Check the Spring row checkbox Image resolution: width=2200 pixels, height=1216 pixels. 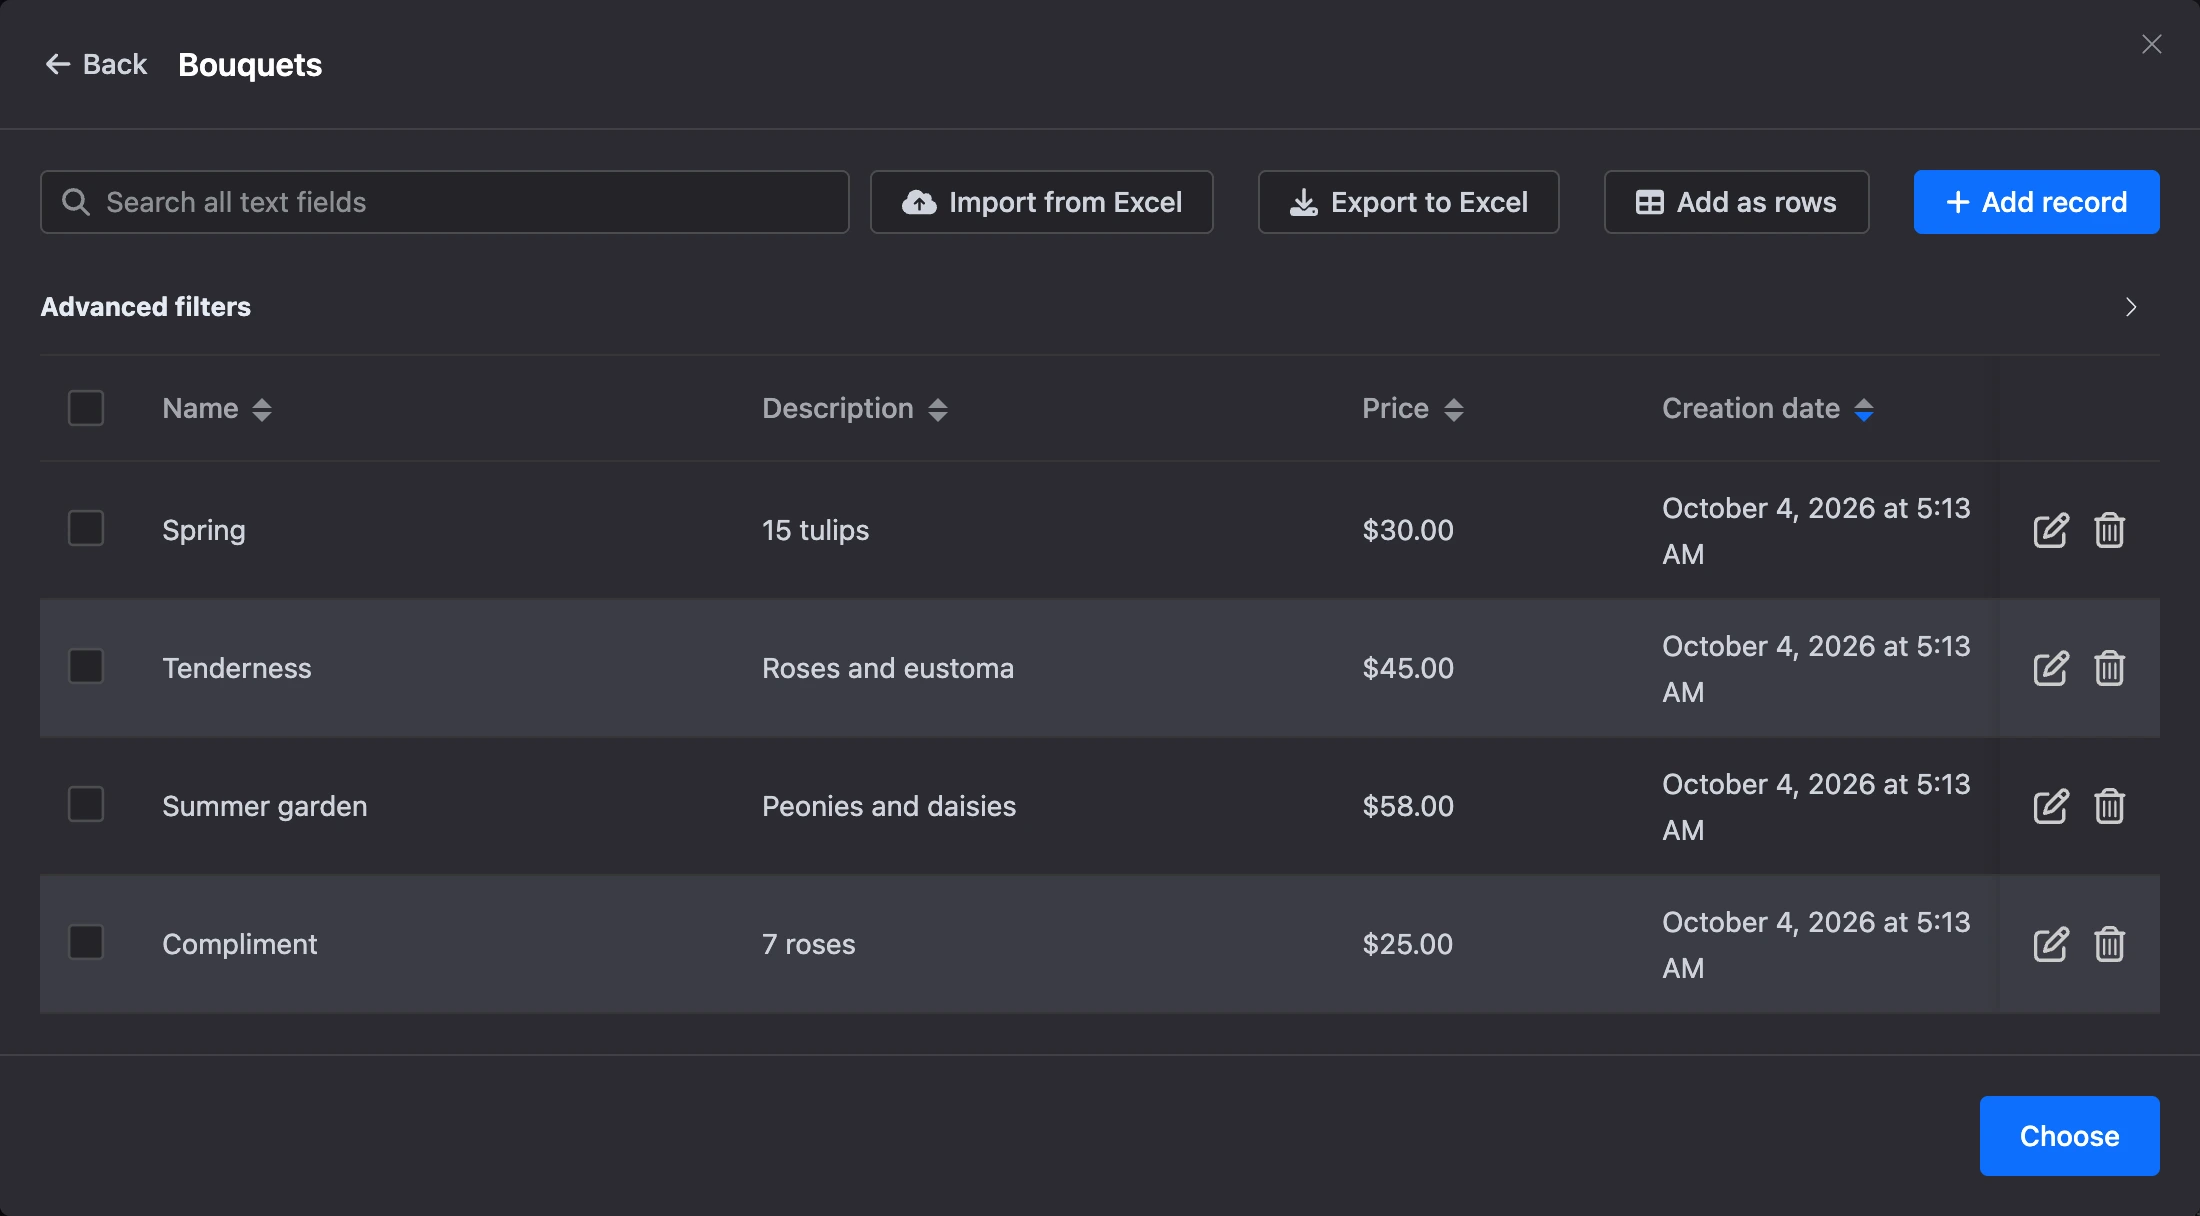click(86, 528)
